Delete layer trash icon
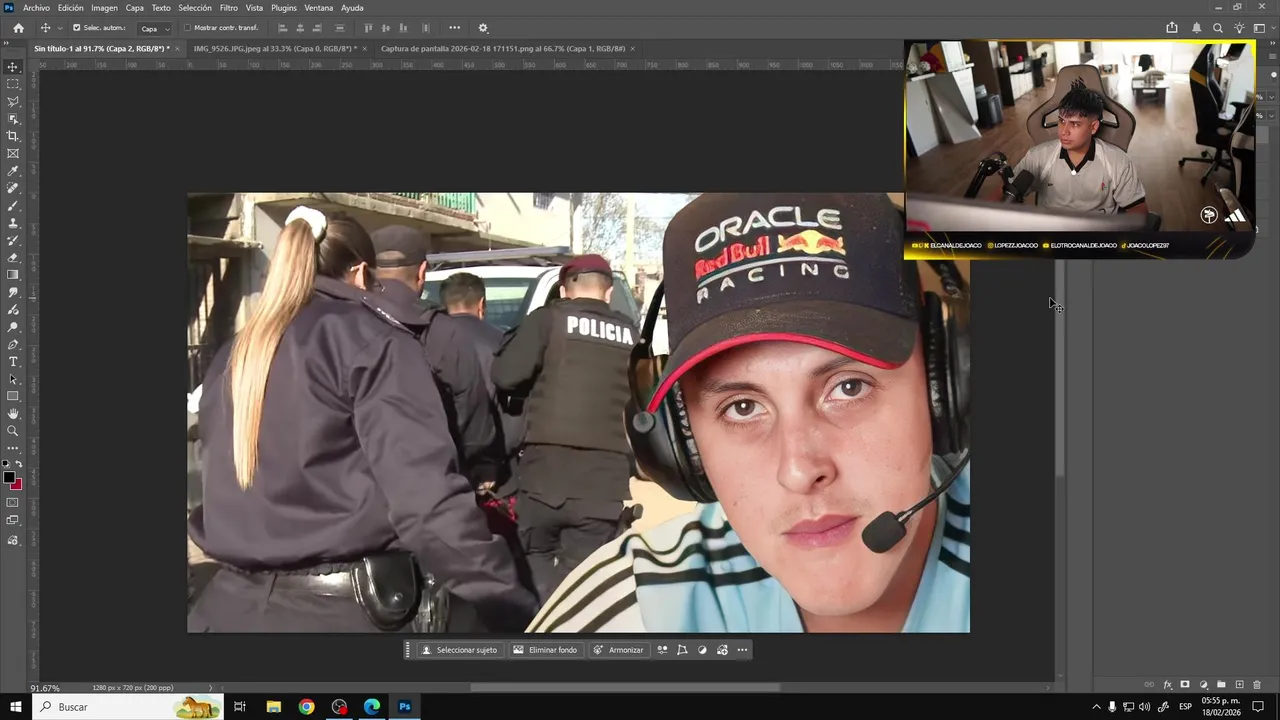The height and width of the screenshot is (720, 1280). click(1257, 685)
